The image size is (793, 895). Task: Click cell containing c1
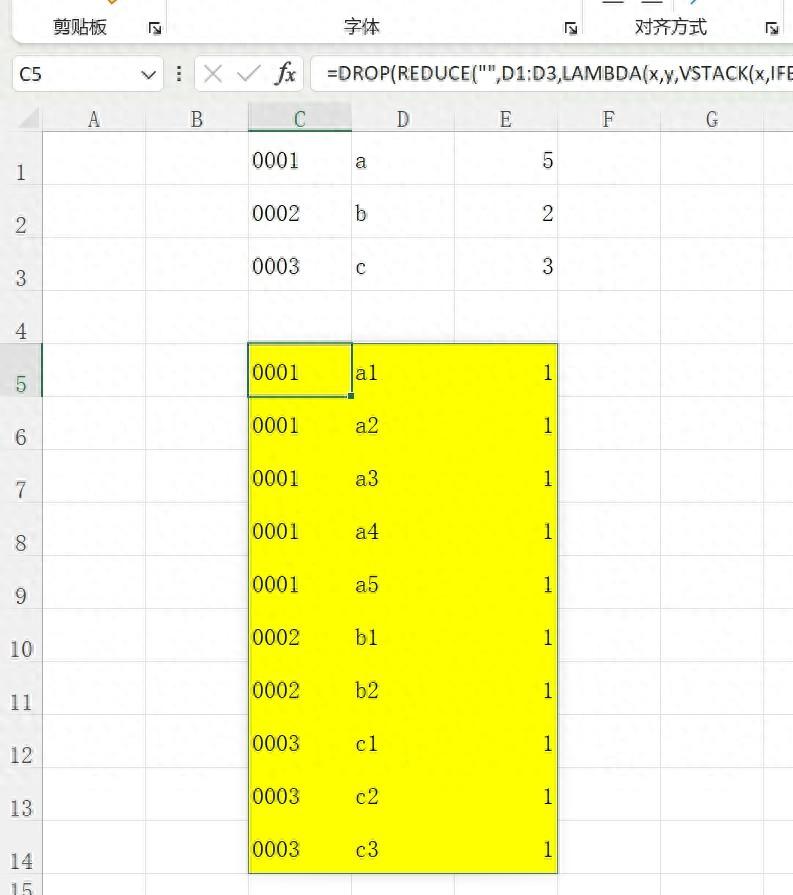pos(403,741)
